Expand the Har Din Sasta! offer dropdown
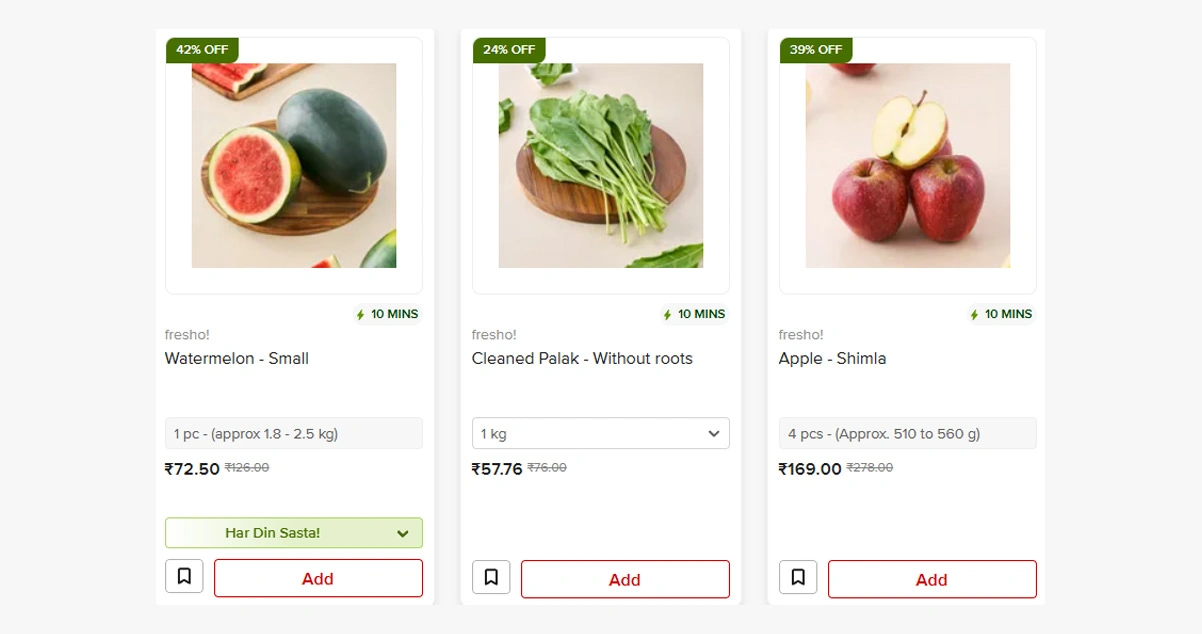 [x=294, y=533]
